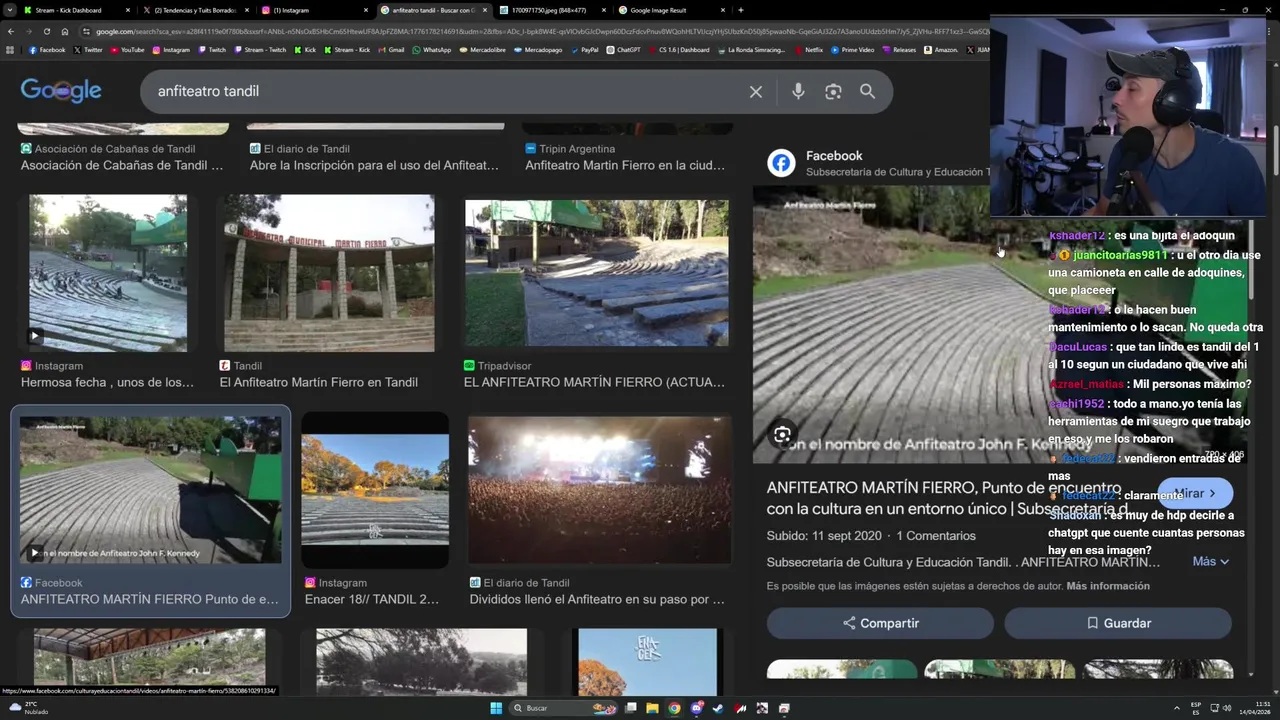
Task: Open Chrome from the taskbar
Action: 674,708
